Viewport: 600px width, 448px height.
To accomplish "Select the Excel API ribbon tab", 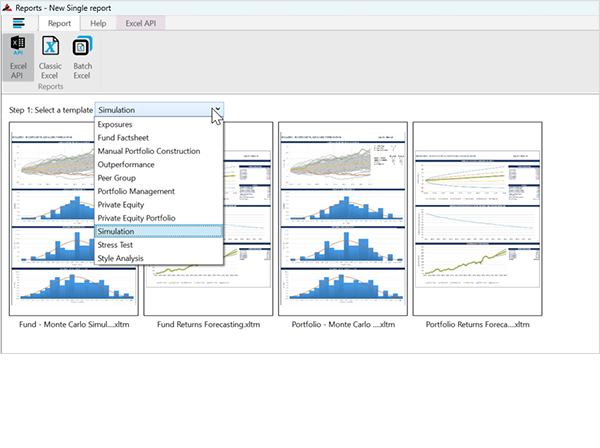I will pyautogui.click(x=141, y=22).
